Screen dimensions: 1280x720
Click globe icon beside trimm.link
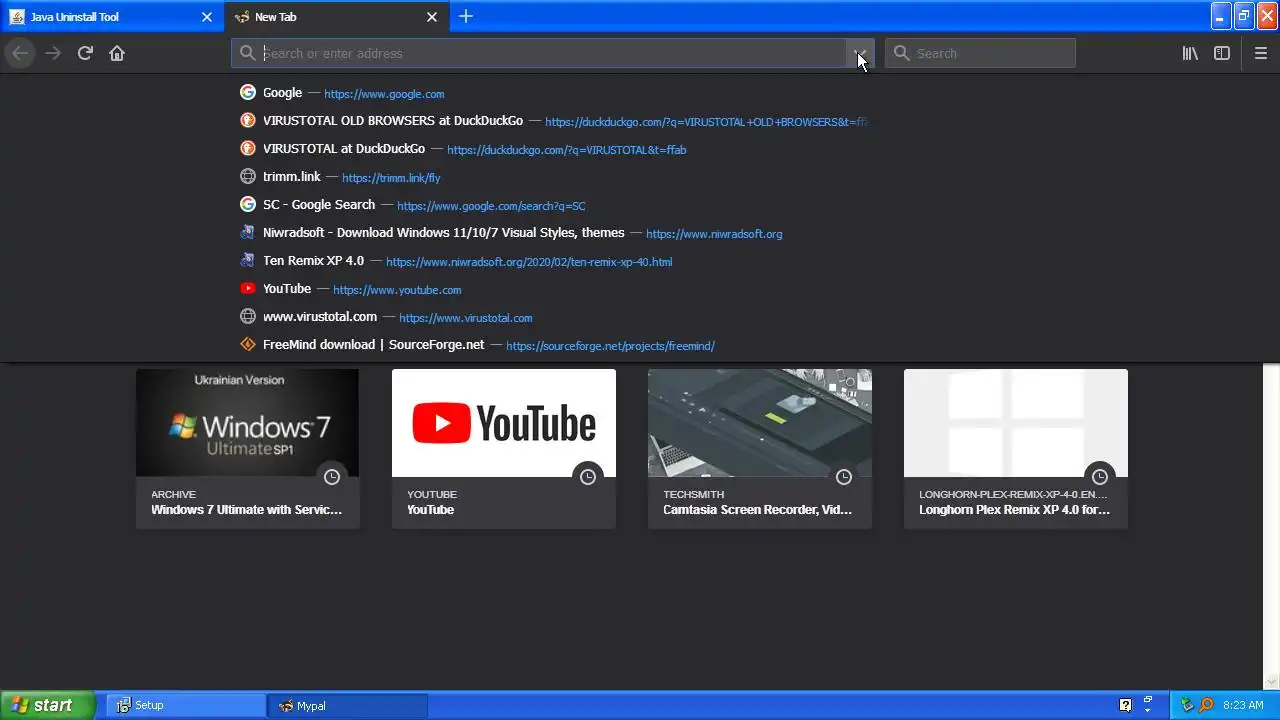(x=248, y=177)
